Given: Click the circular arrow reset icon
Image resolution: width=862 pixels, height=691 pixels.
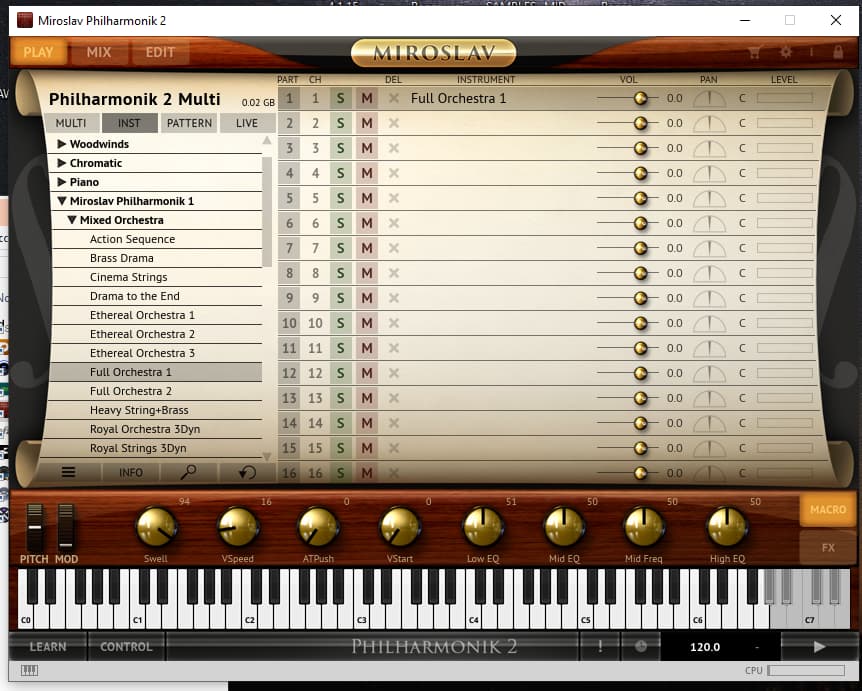Looking at the screenshot, I should click(246, 472).
